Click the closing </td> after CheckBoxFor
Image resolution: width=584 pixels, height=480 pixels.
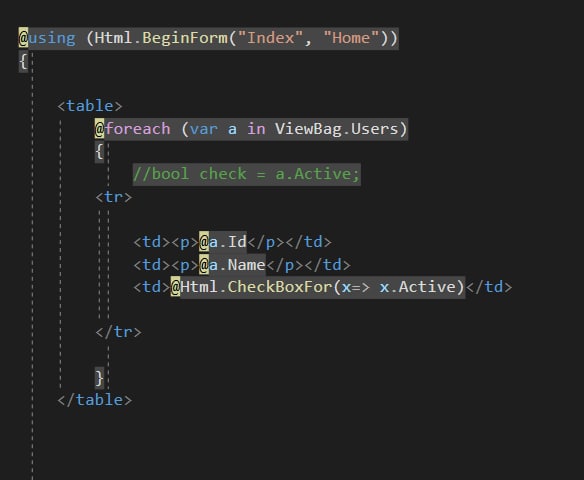pos(489,287)
